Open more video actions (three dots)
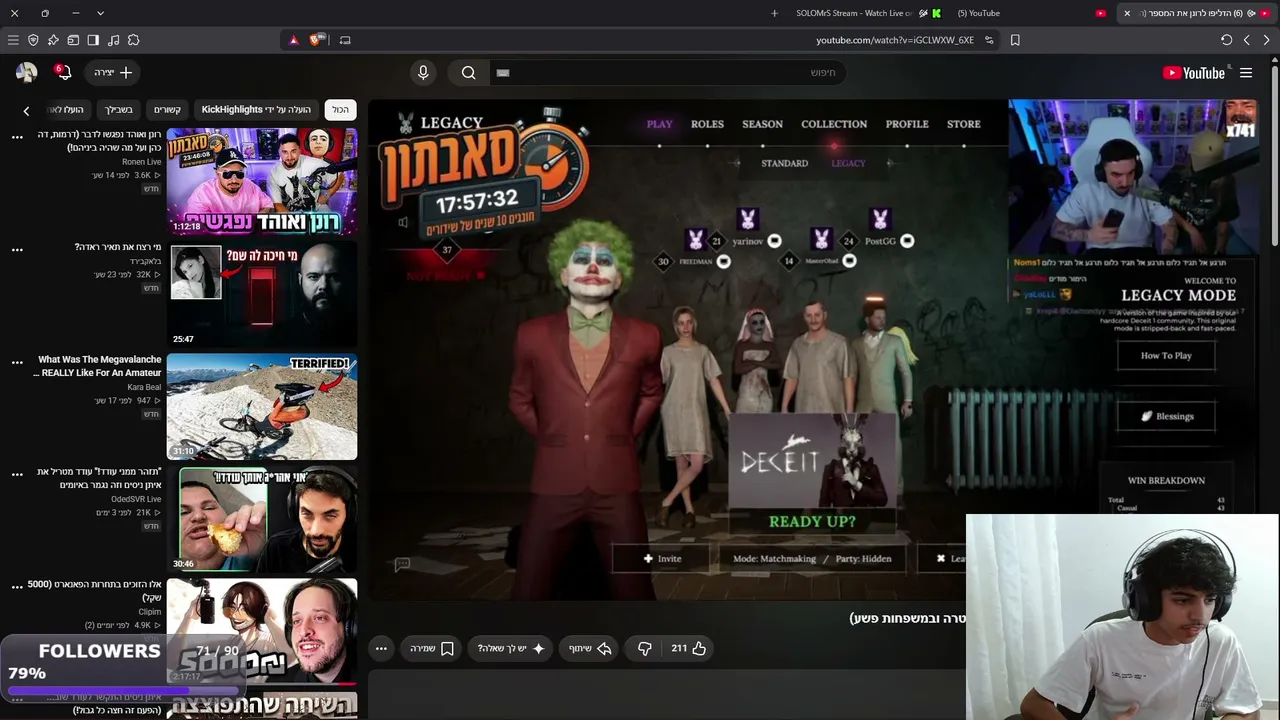The height and width of the screenshot is (720, 1280). (381, 648)
